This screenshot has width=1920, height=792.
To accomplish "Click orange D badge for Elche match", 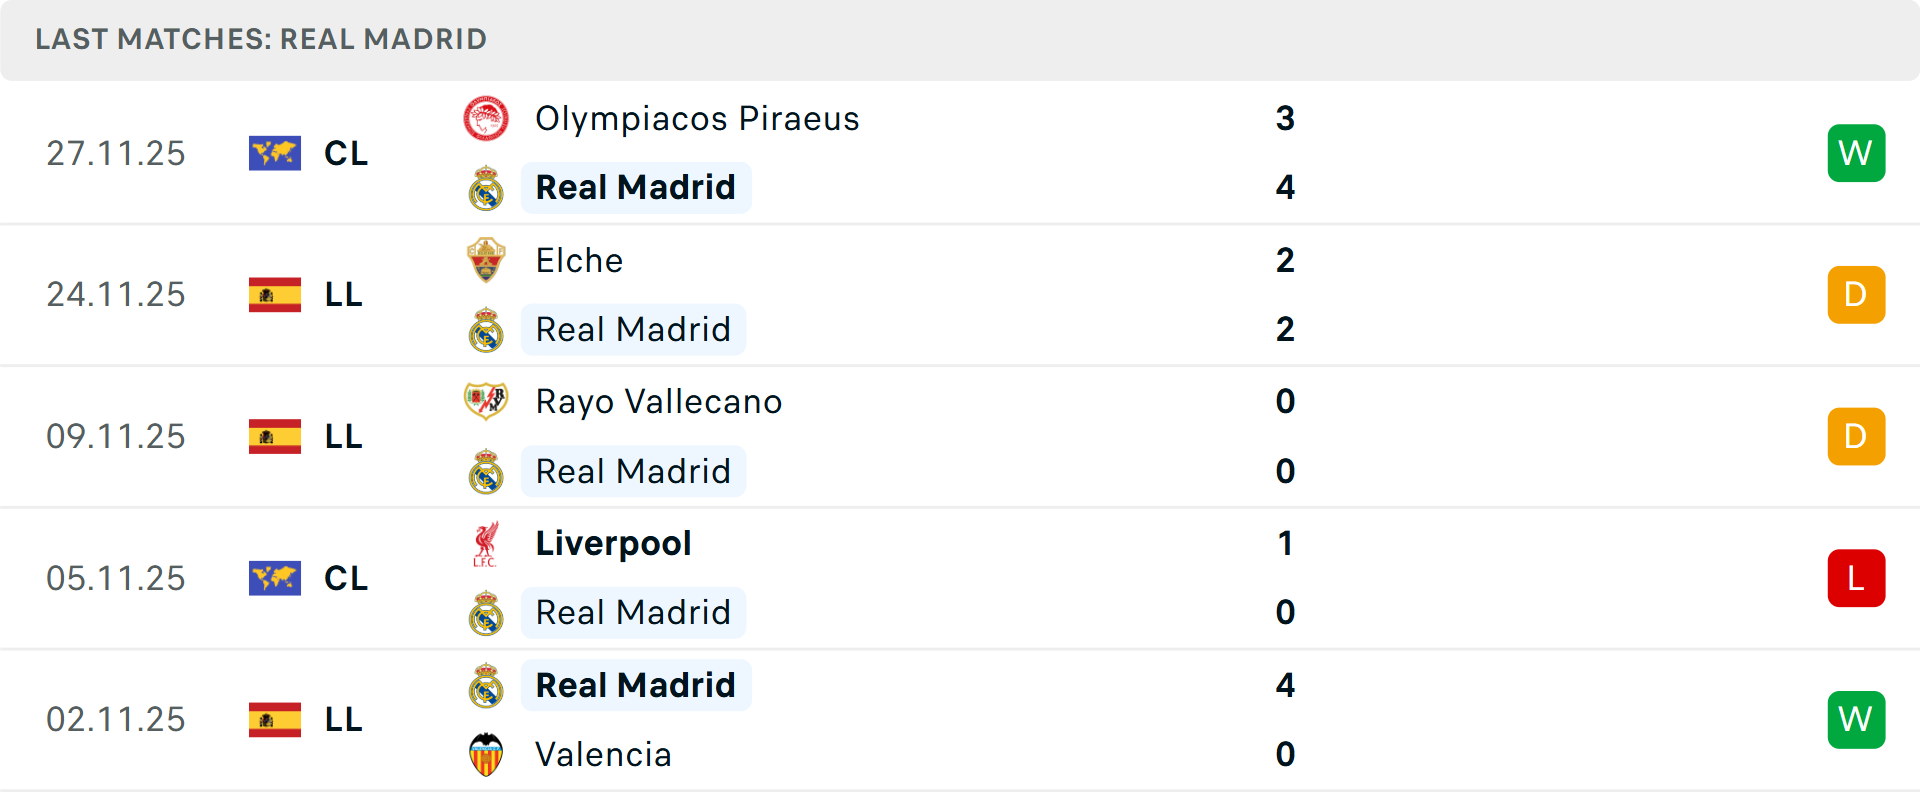I will (1856, 295).
